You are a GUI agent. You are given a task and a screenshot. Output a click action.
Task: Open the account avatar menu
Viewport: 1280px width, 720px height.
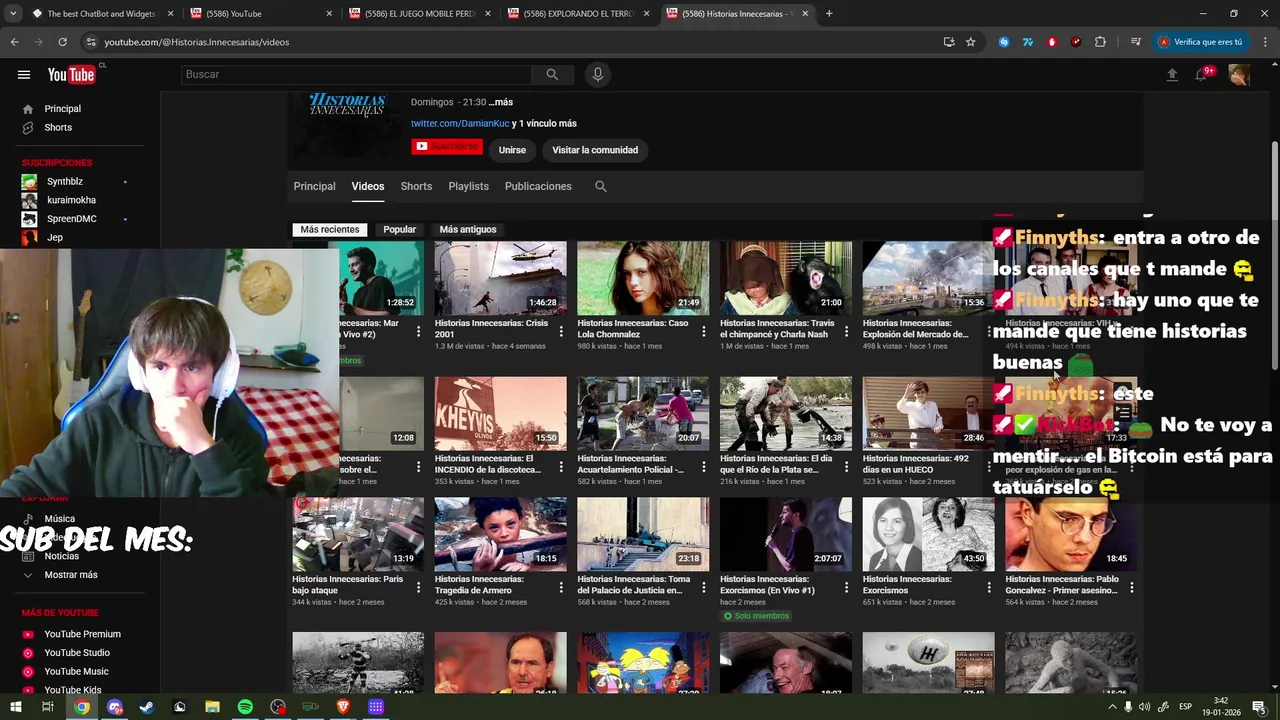click(x=1239, y=75)
